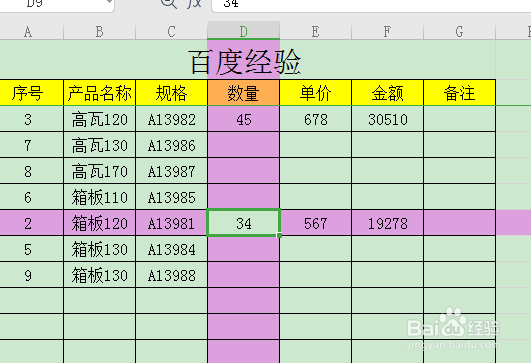Click the cell containing A13988
The image size is (531, 363).
(171, 275)
